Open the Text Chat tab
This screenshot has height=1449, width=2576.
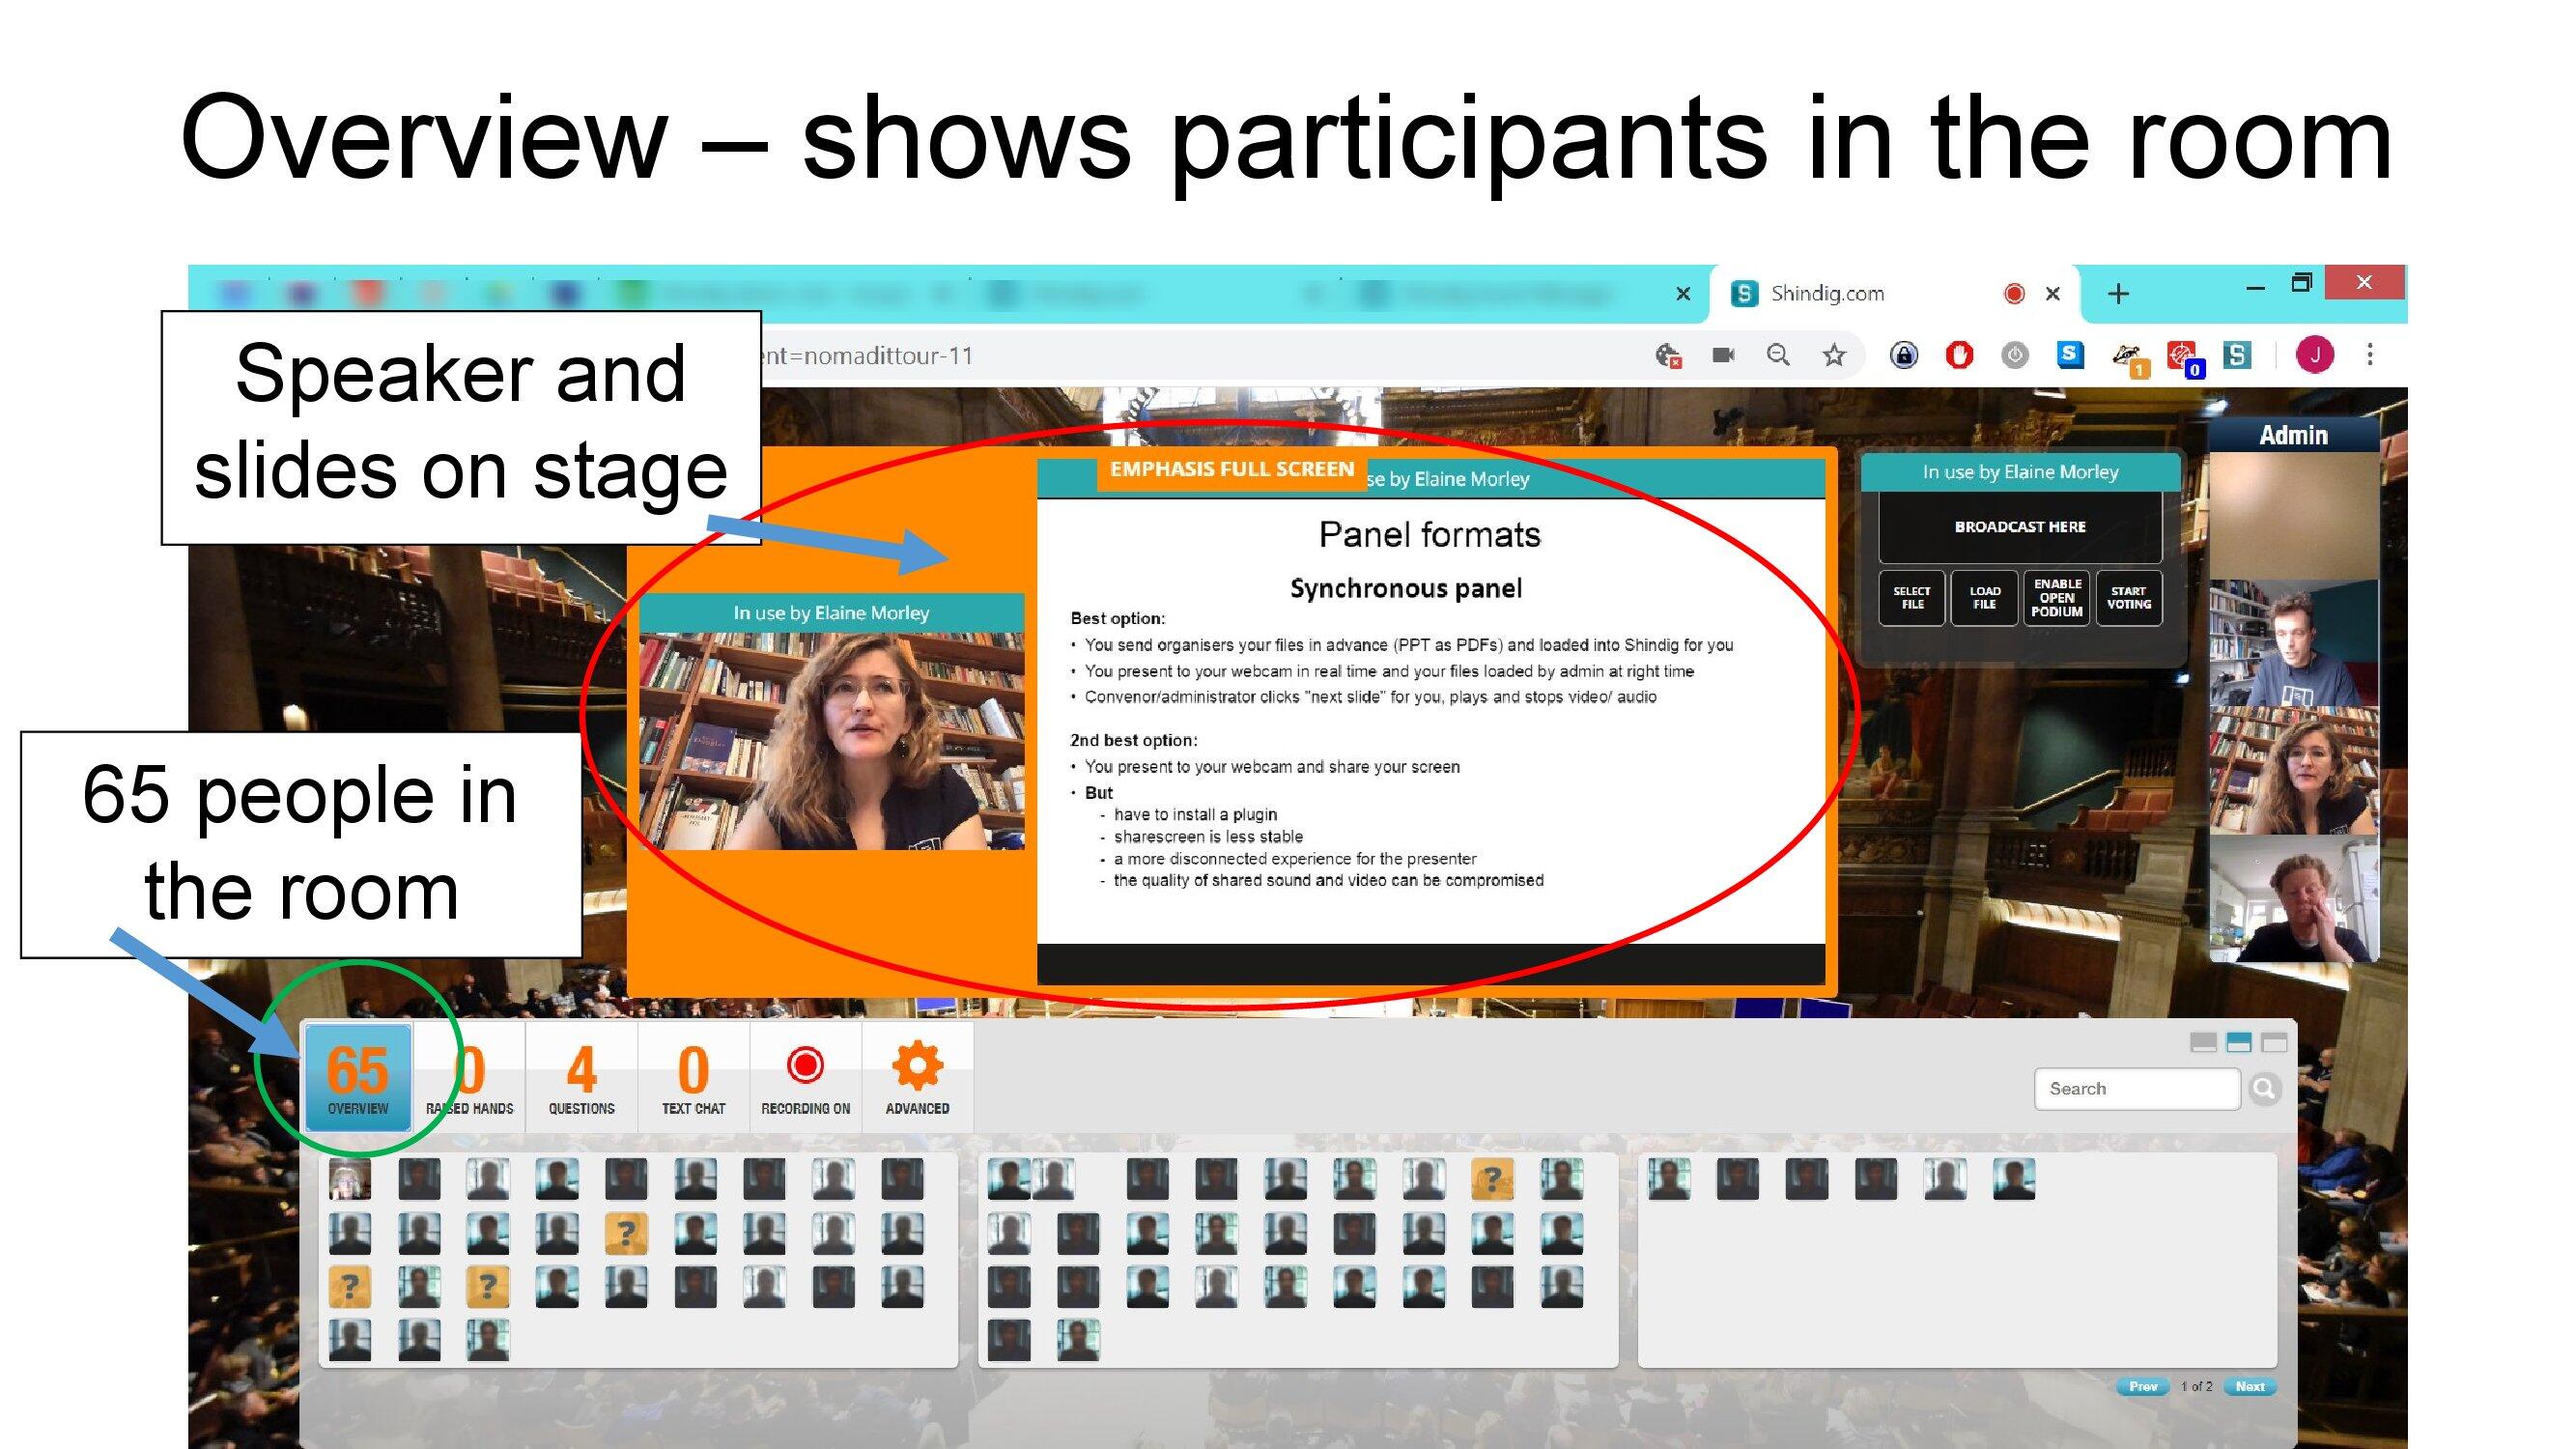coord(693,1077)
